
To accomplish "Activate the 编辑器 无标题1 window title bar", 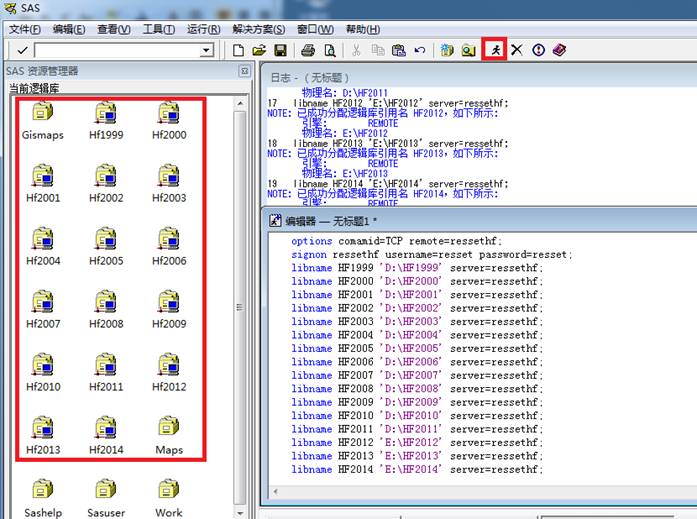I will click(450, 220).
